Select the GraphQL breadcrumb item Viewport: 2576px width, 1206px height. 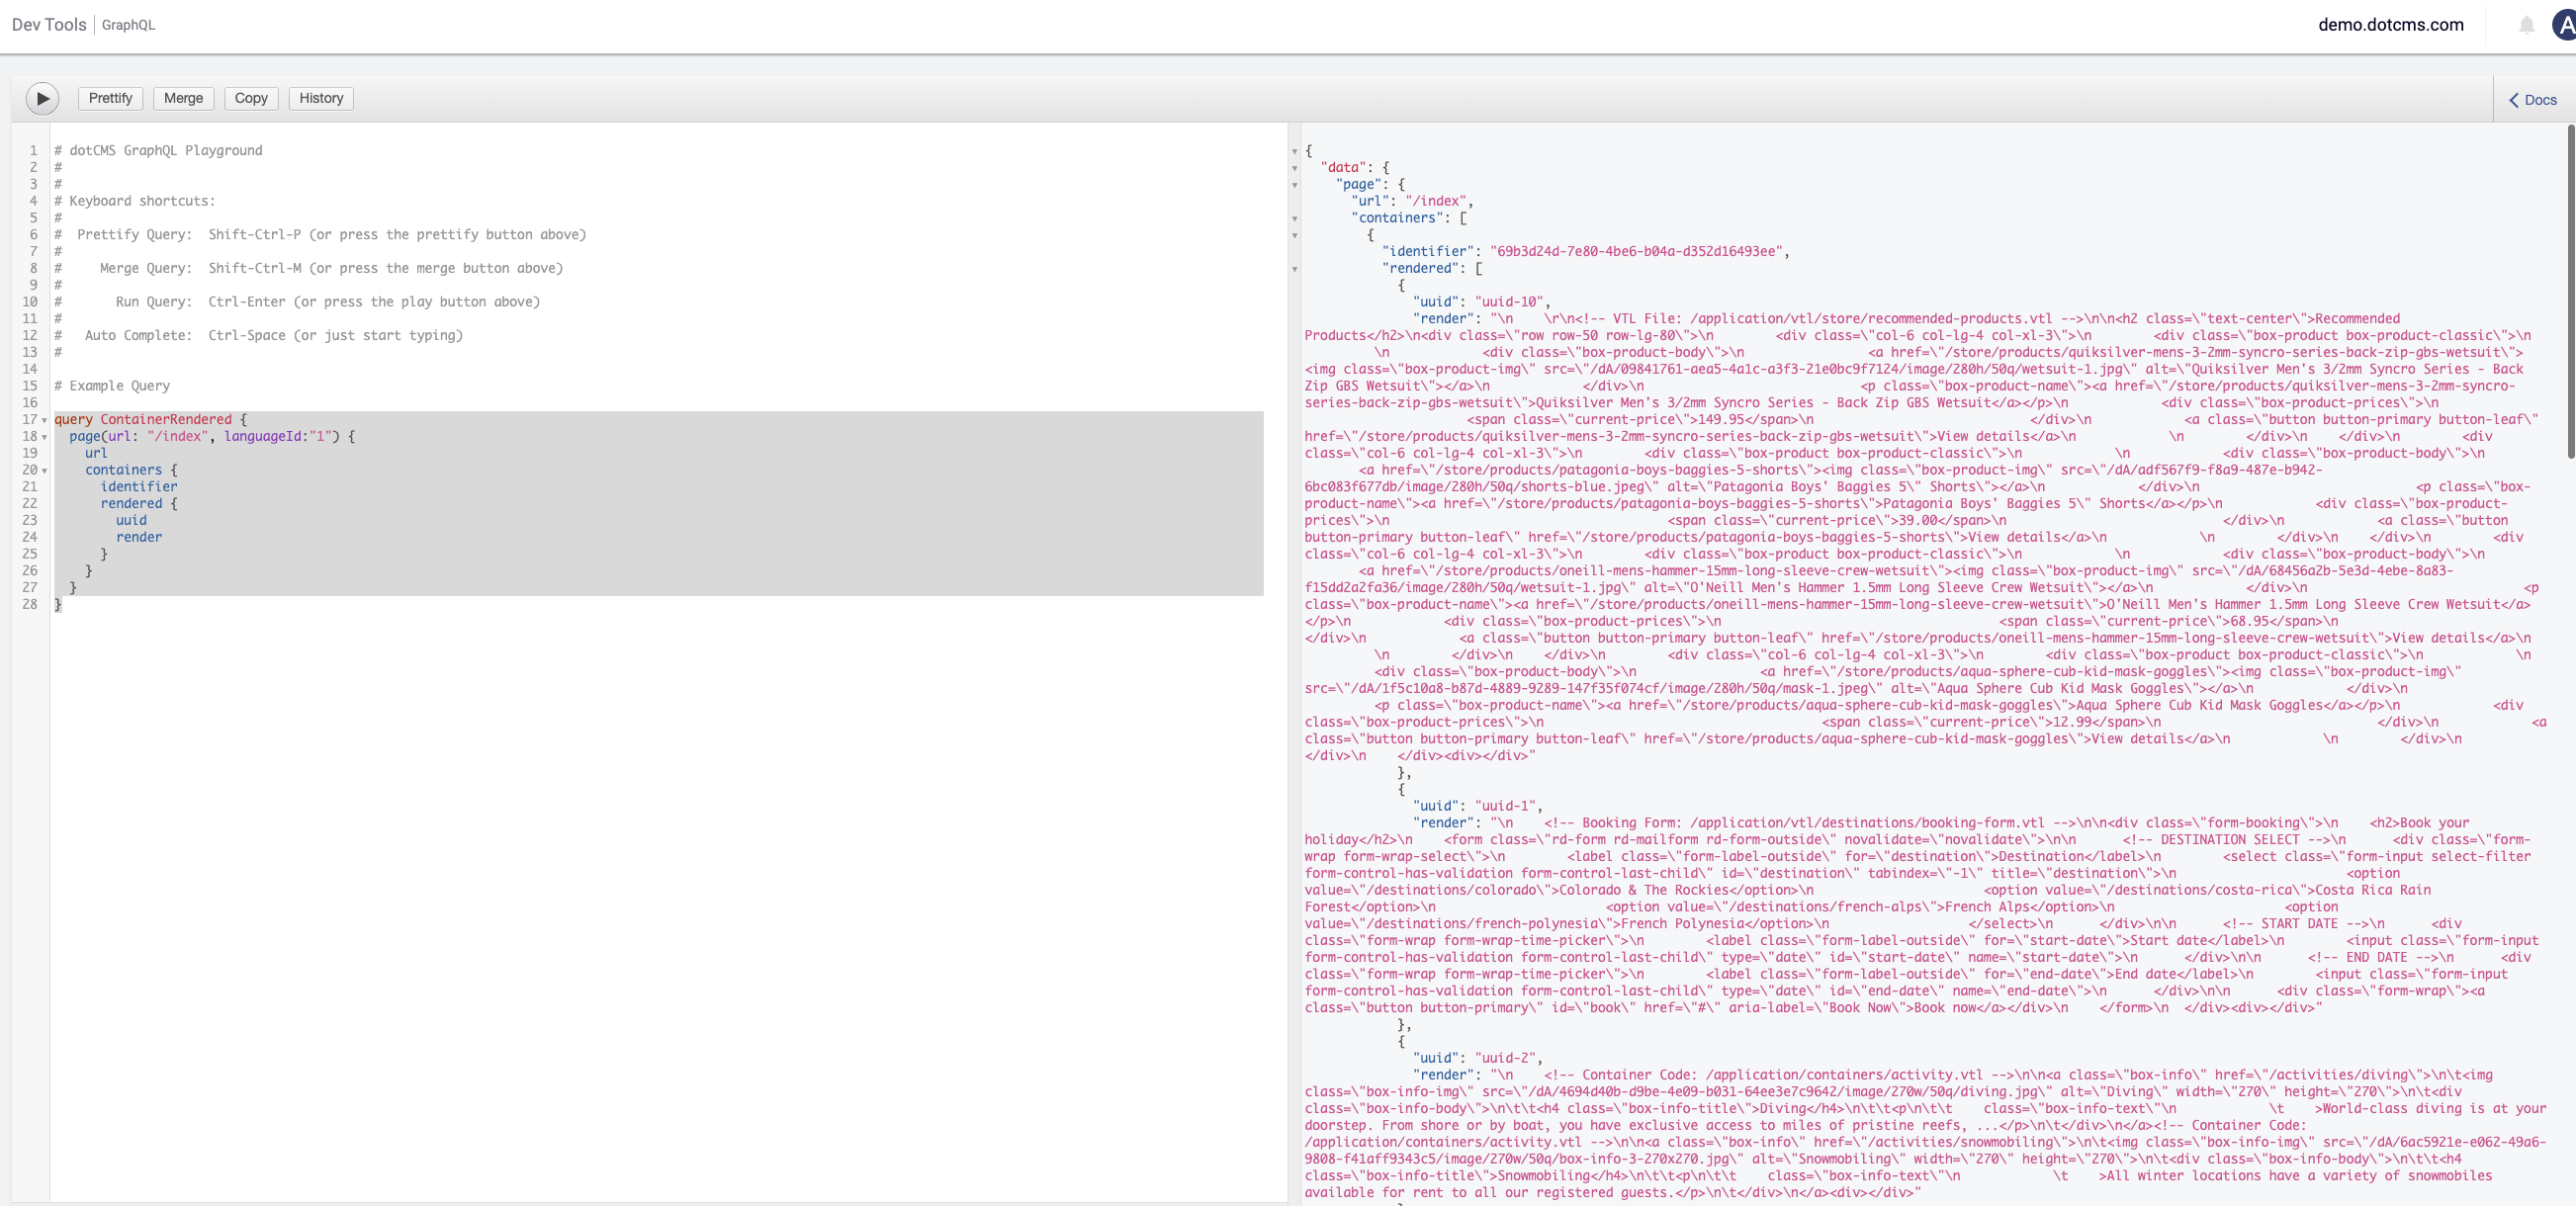128,25
